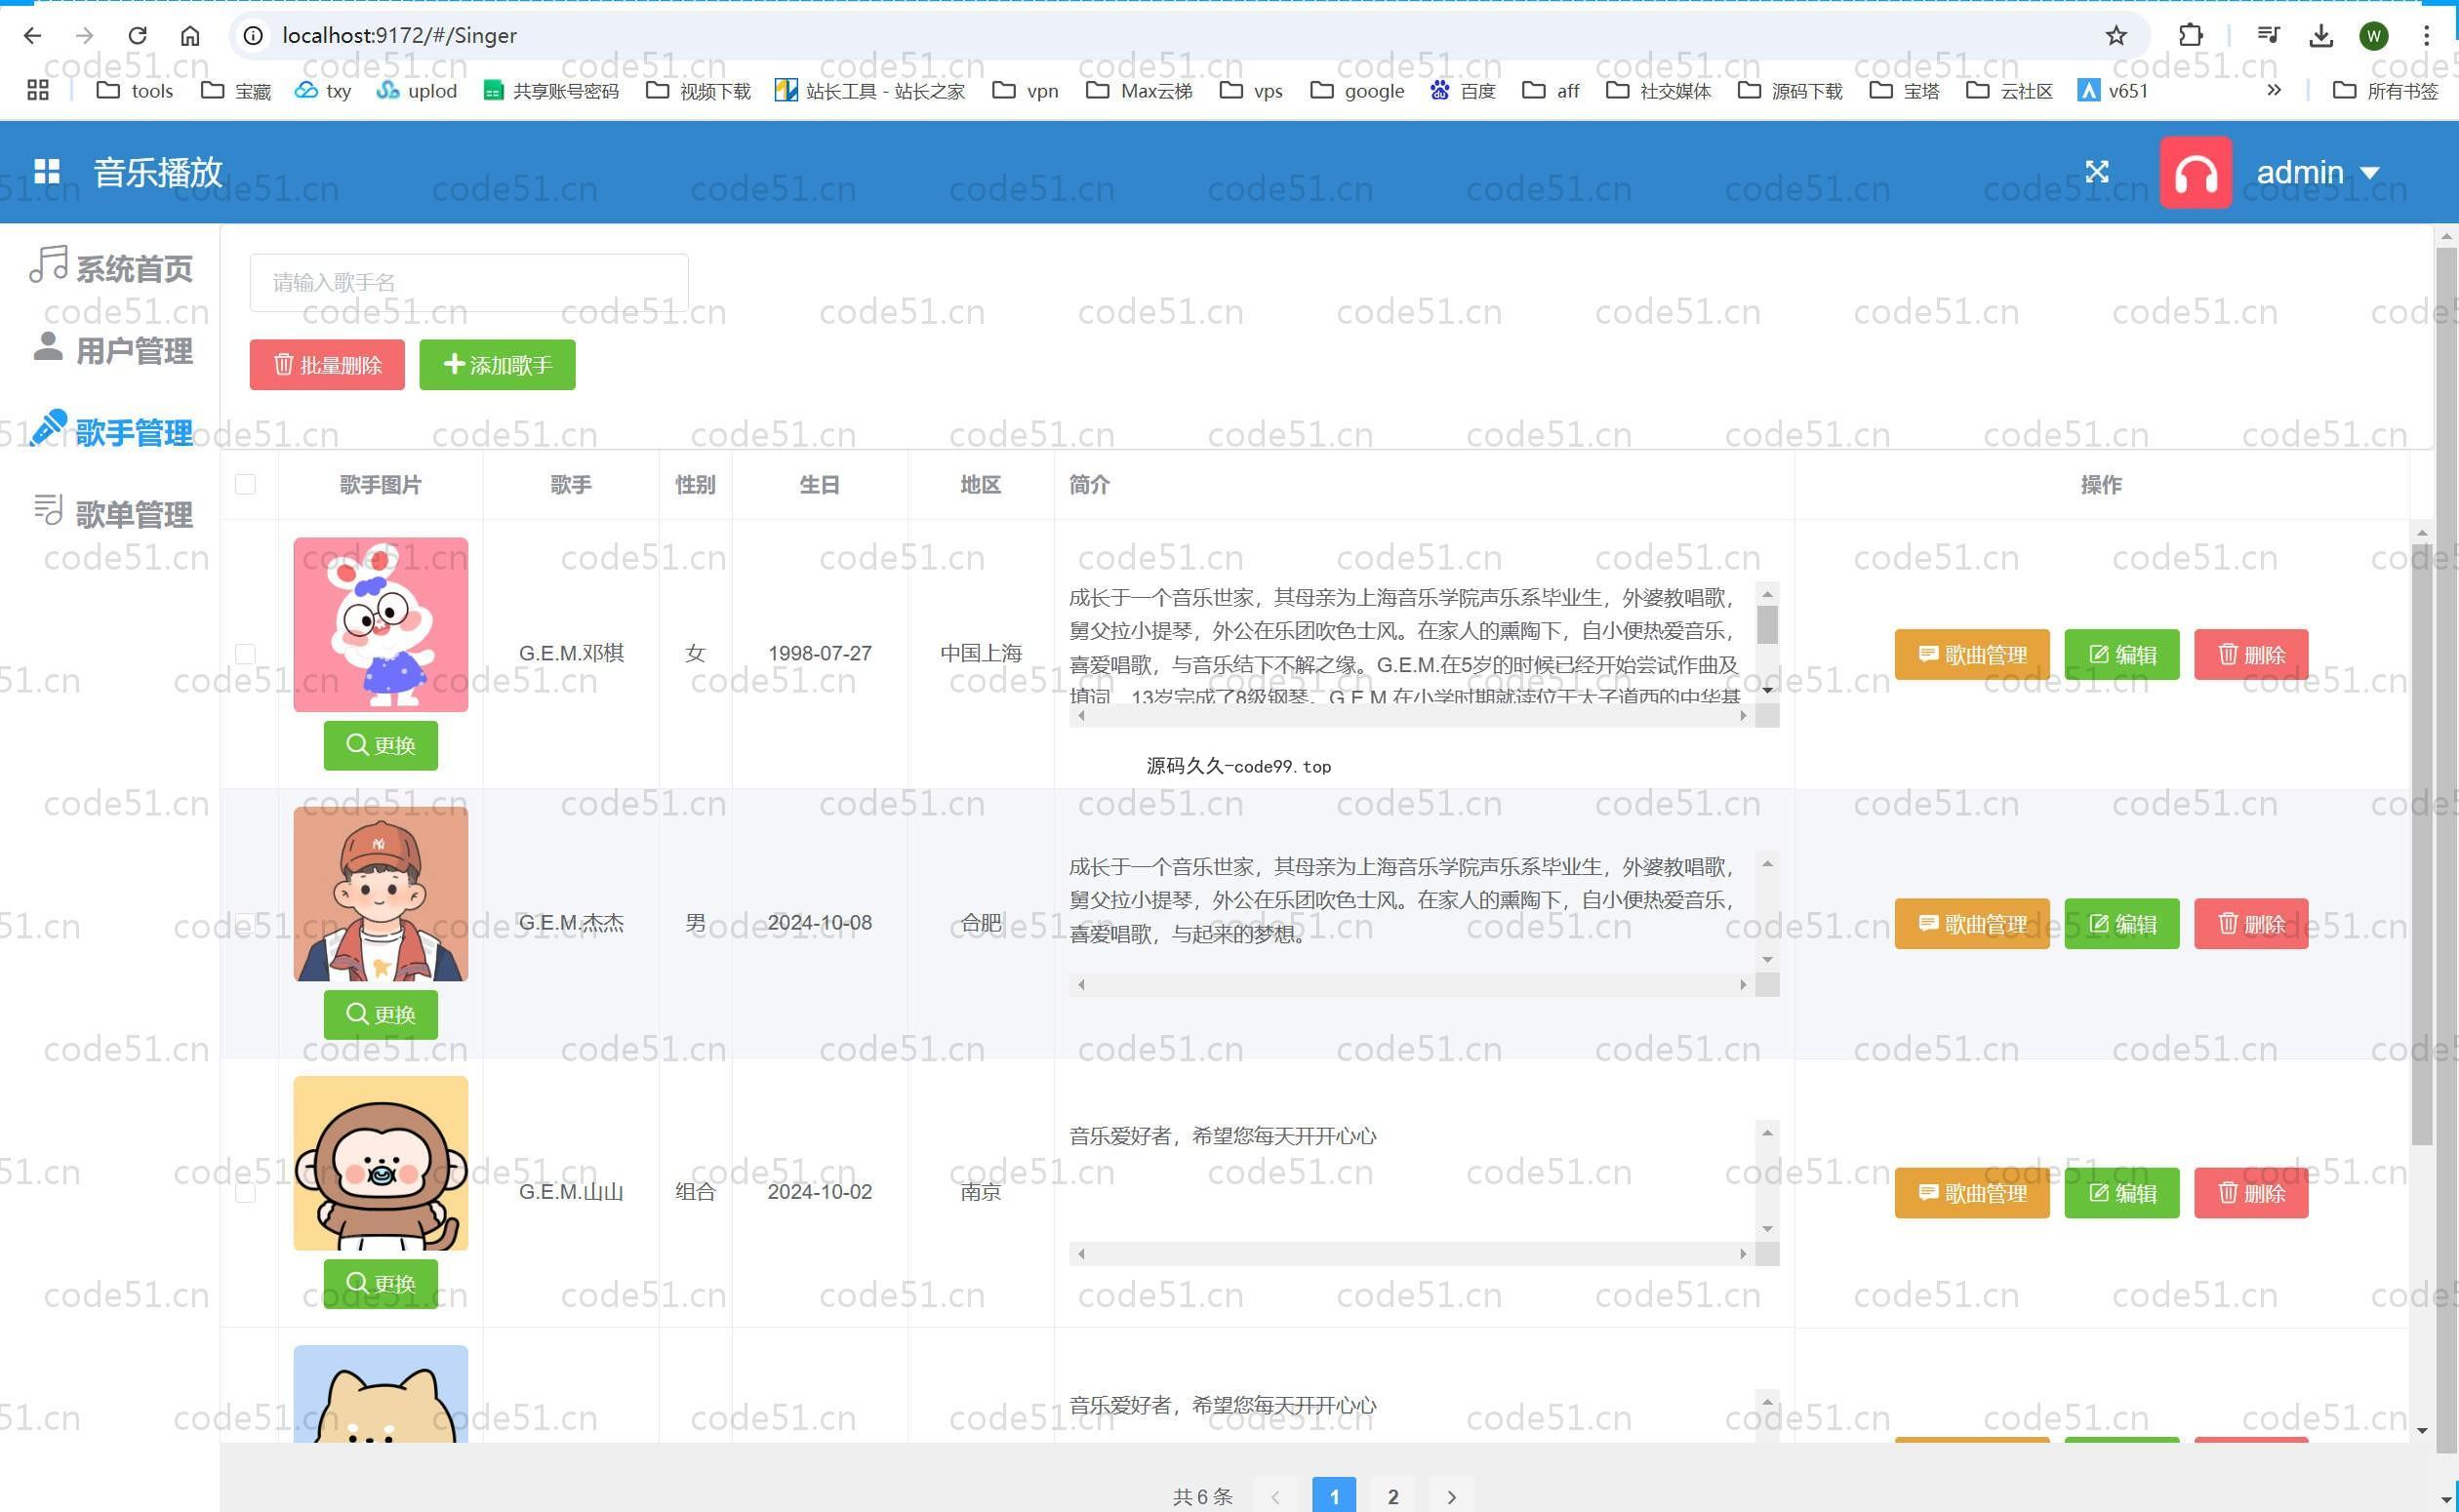The height and width of the screenshot is (1512, 2459).
Task: Open media control icon in browser toolbar
Action: tap(2268, 36)
